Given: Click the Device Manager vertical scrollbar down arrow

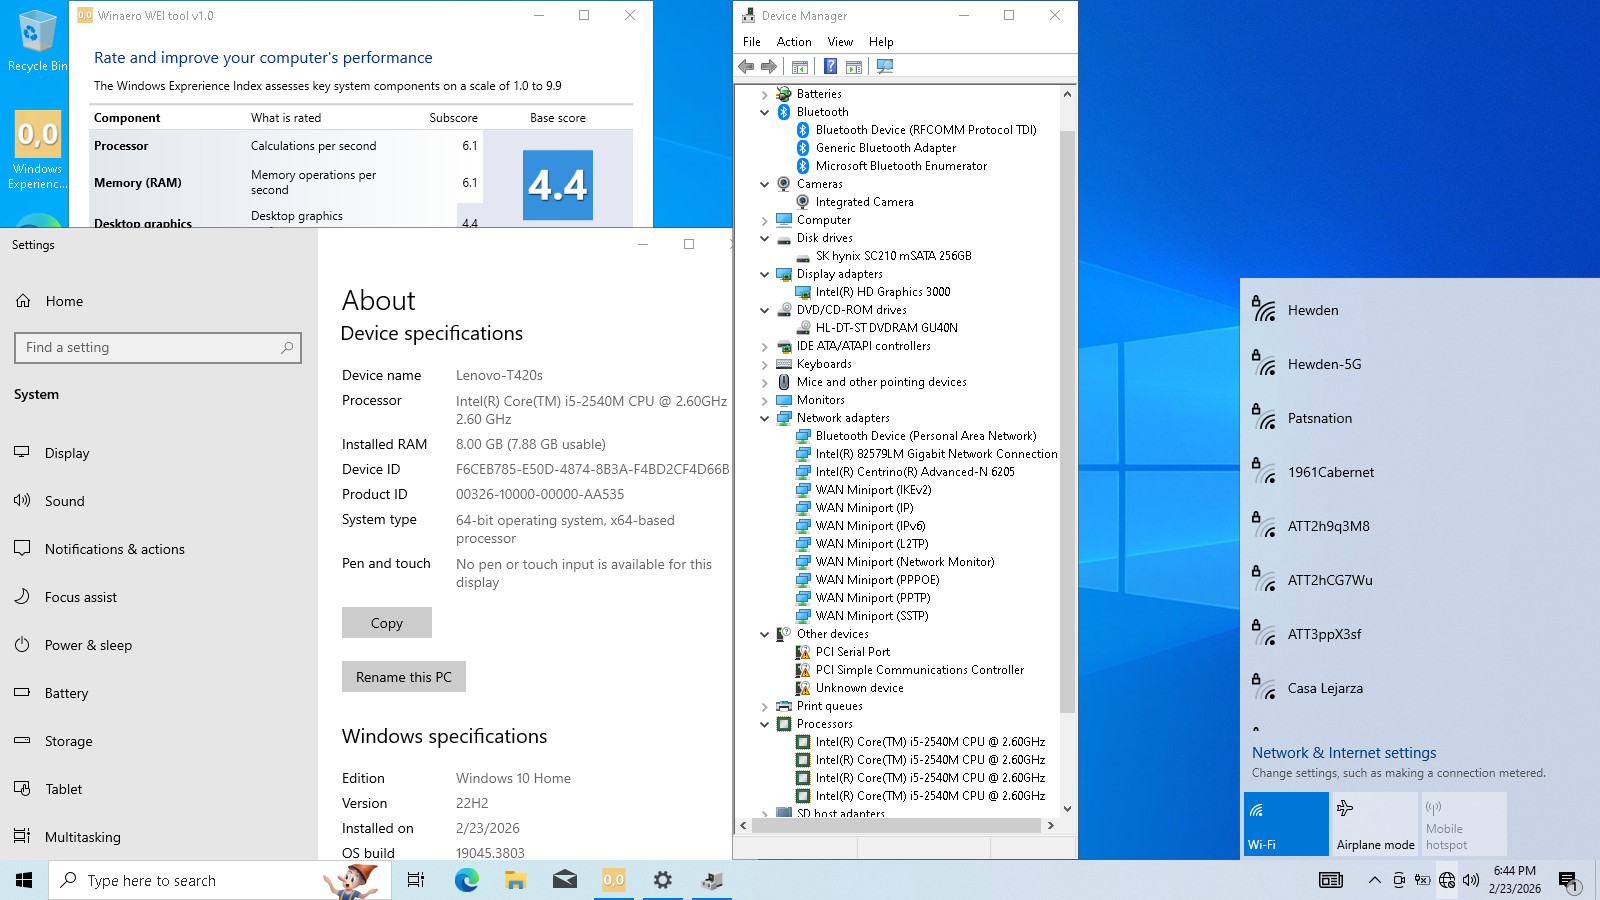Looking at the screenshot, I should (x=1067, y=809).
